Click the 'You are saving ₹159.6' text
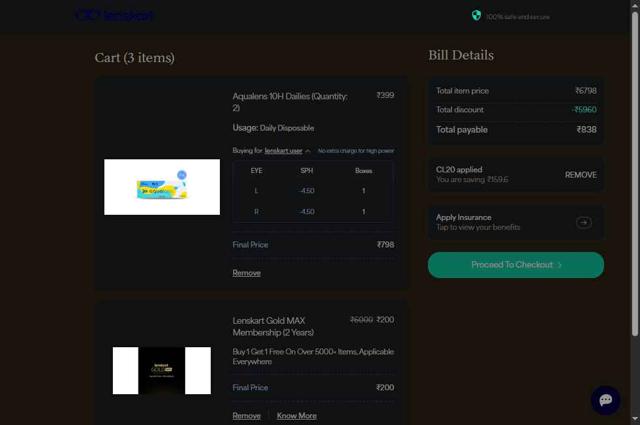This screenshot has width=640, height=425. [x=472, y=180]
